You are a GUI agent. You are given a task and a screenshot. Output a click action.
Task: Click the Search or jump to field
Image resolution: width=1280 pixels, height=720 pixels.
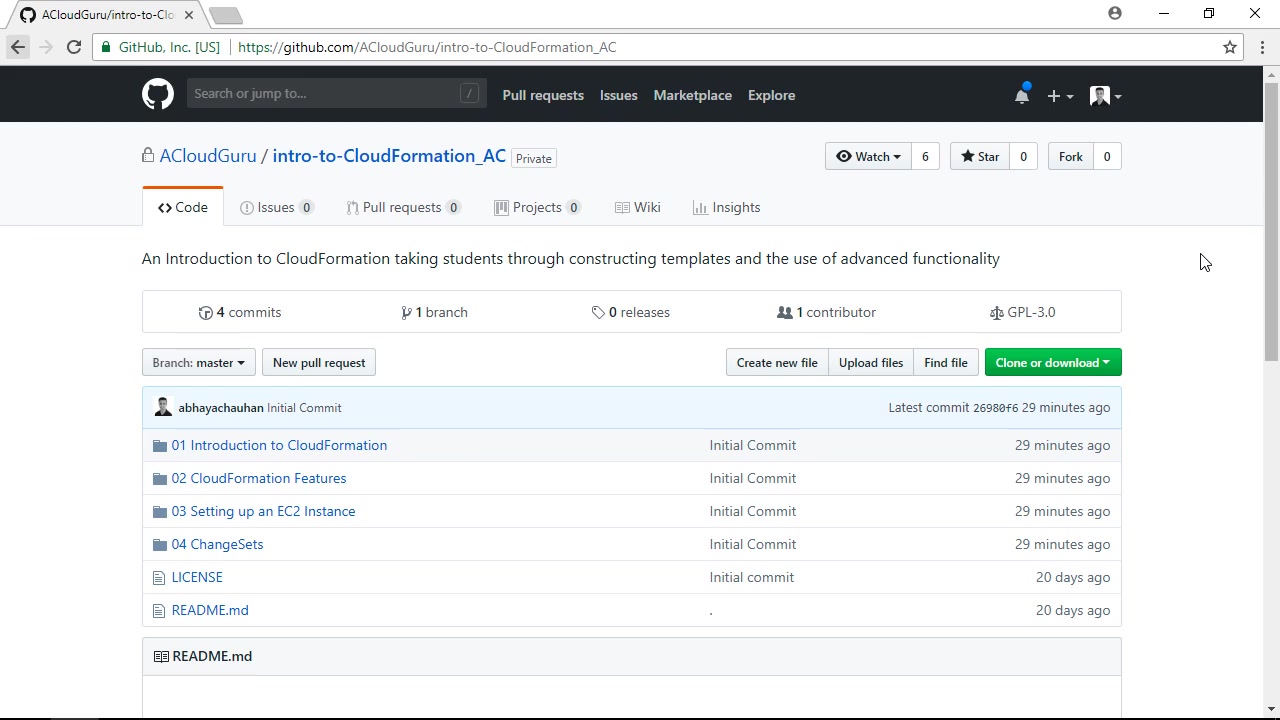coord(326,93)
